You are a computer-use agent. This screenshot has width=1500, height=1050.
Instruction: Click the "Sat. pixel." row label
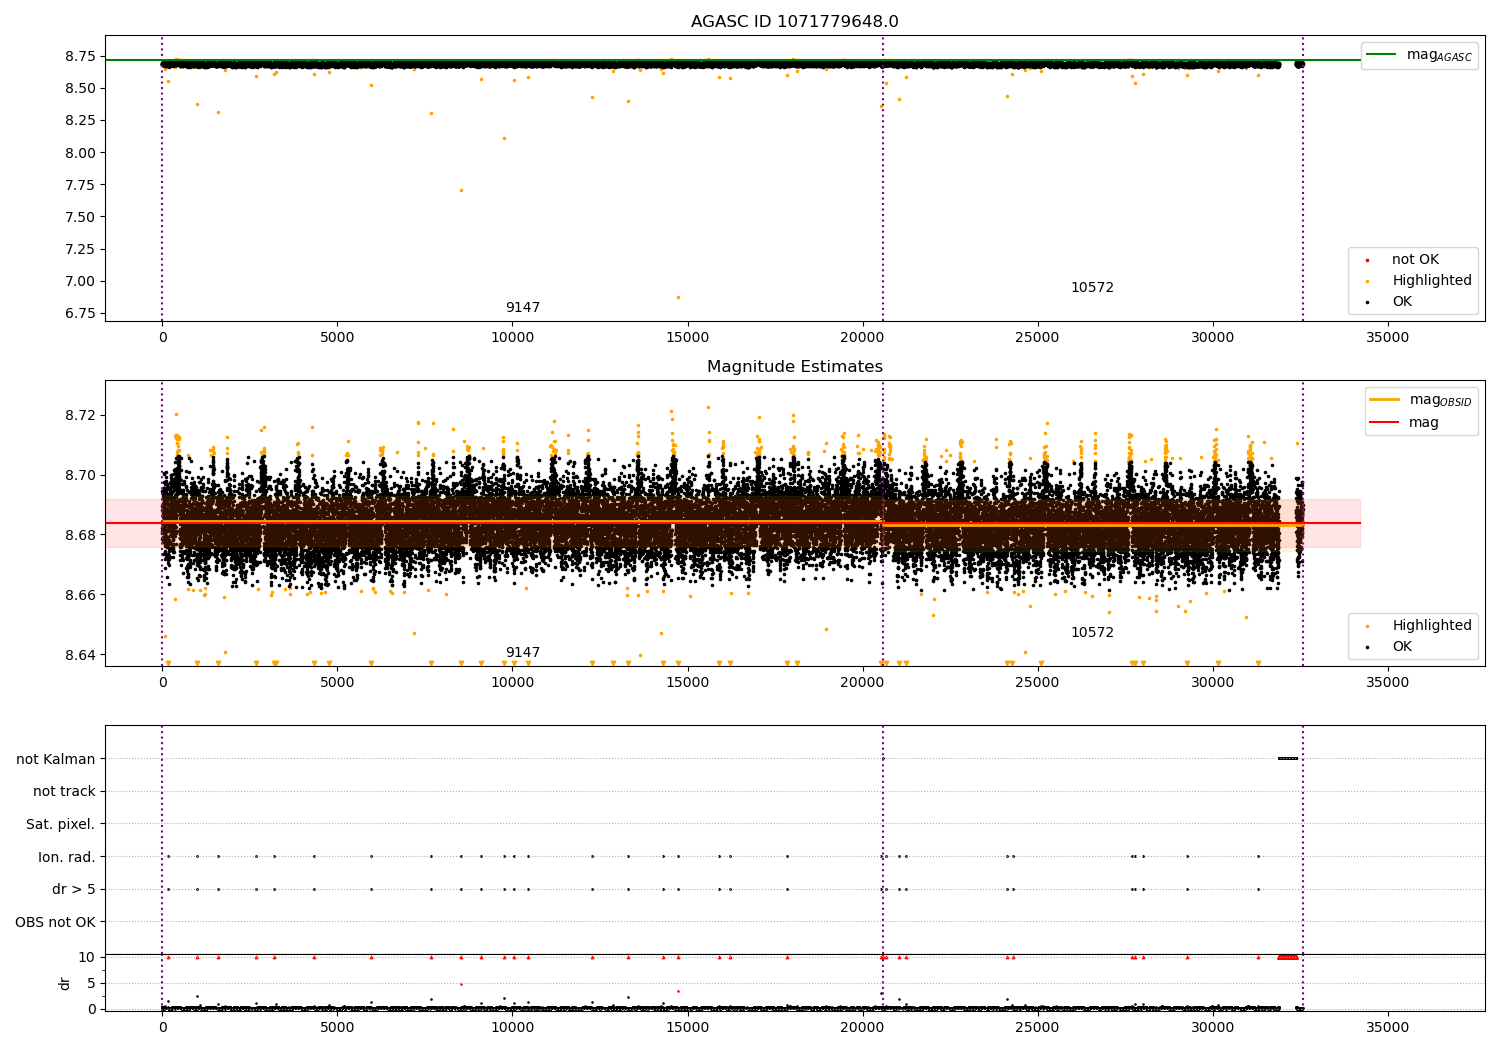click(x=61, y=824)
